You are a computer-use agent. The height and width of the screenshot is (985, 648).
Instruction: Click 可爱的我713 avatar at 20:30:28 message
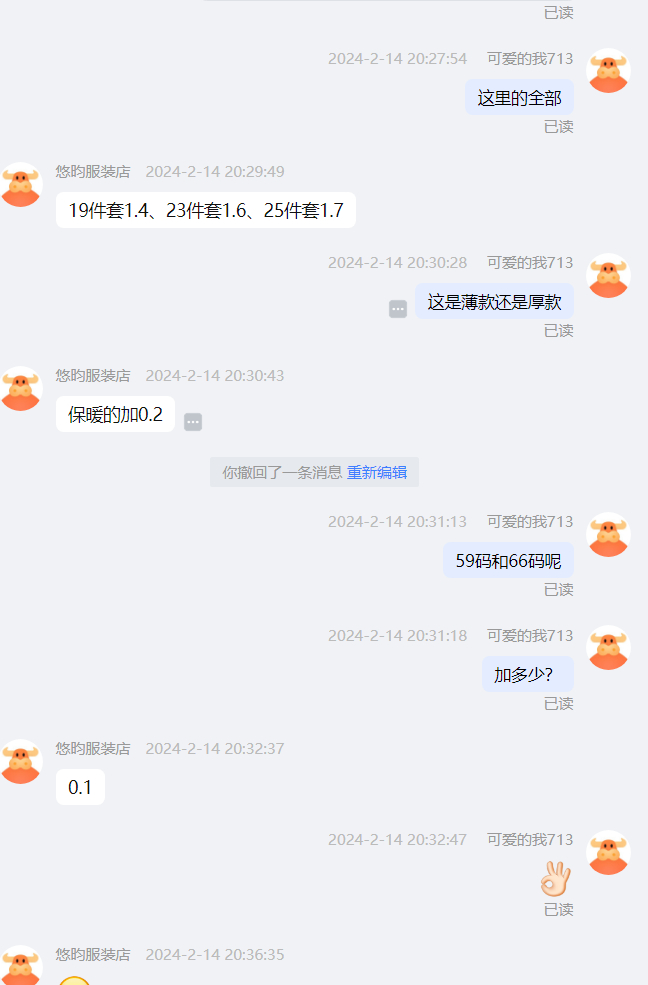click(608, 275)
